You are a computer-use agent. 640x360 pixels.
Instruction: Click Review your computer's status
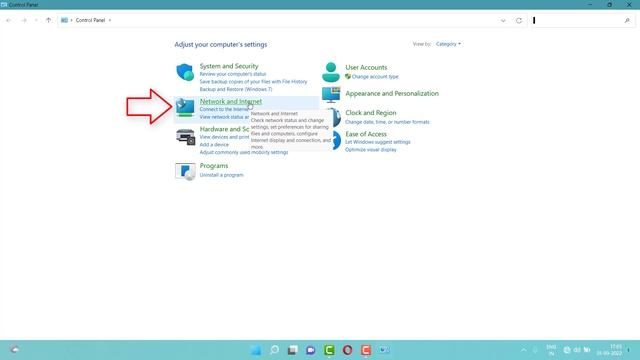click(233, 74)
